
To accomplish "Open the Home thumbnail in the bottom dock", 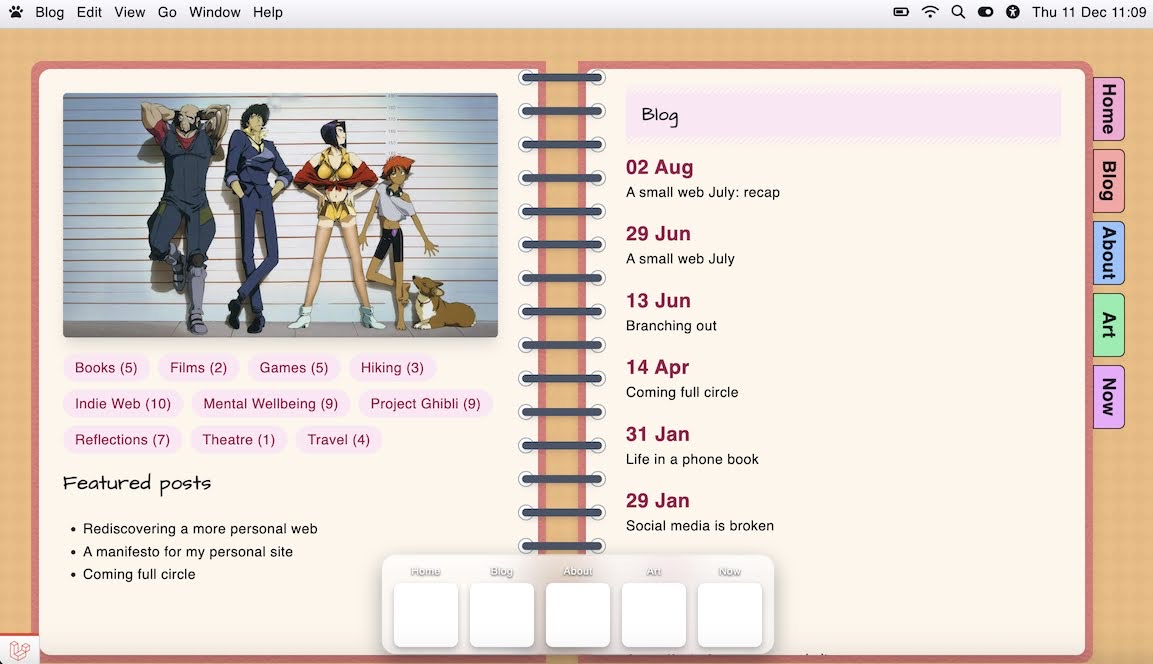I will [426, 614].
